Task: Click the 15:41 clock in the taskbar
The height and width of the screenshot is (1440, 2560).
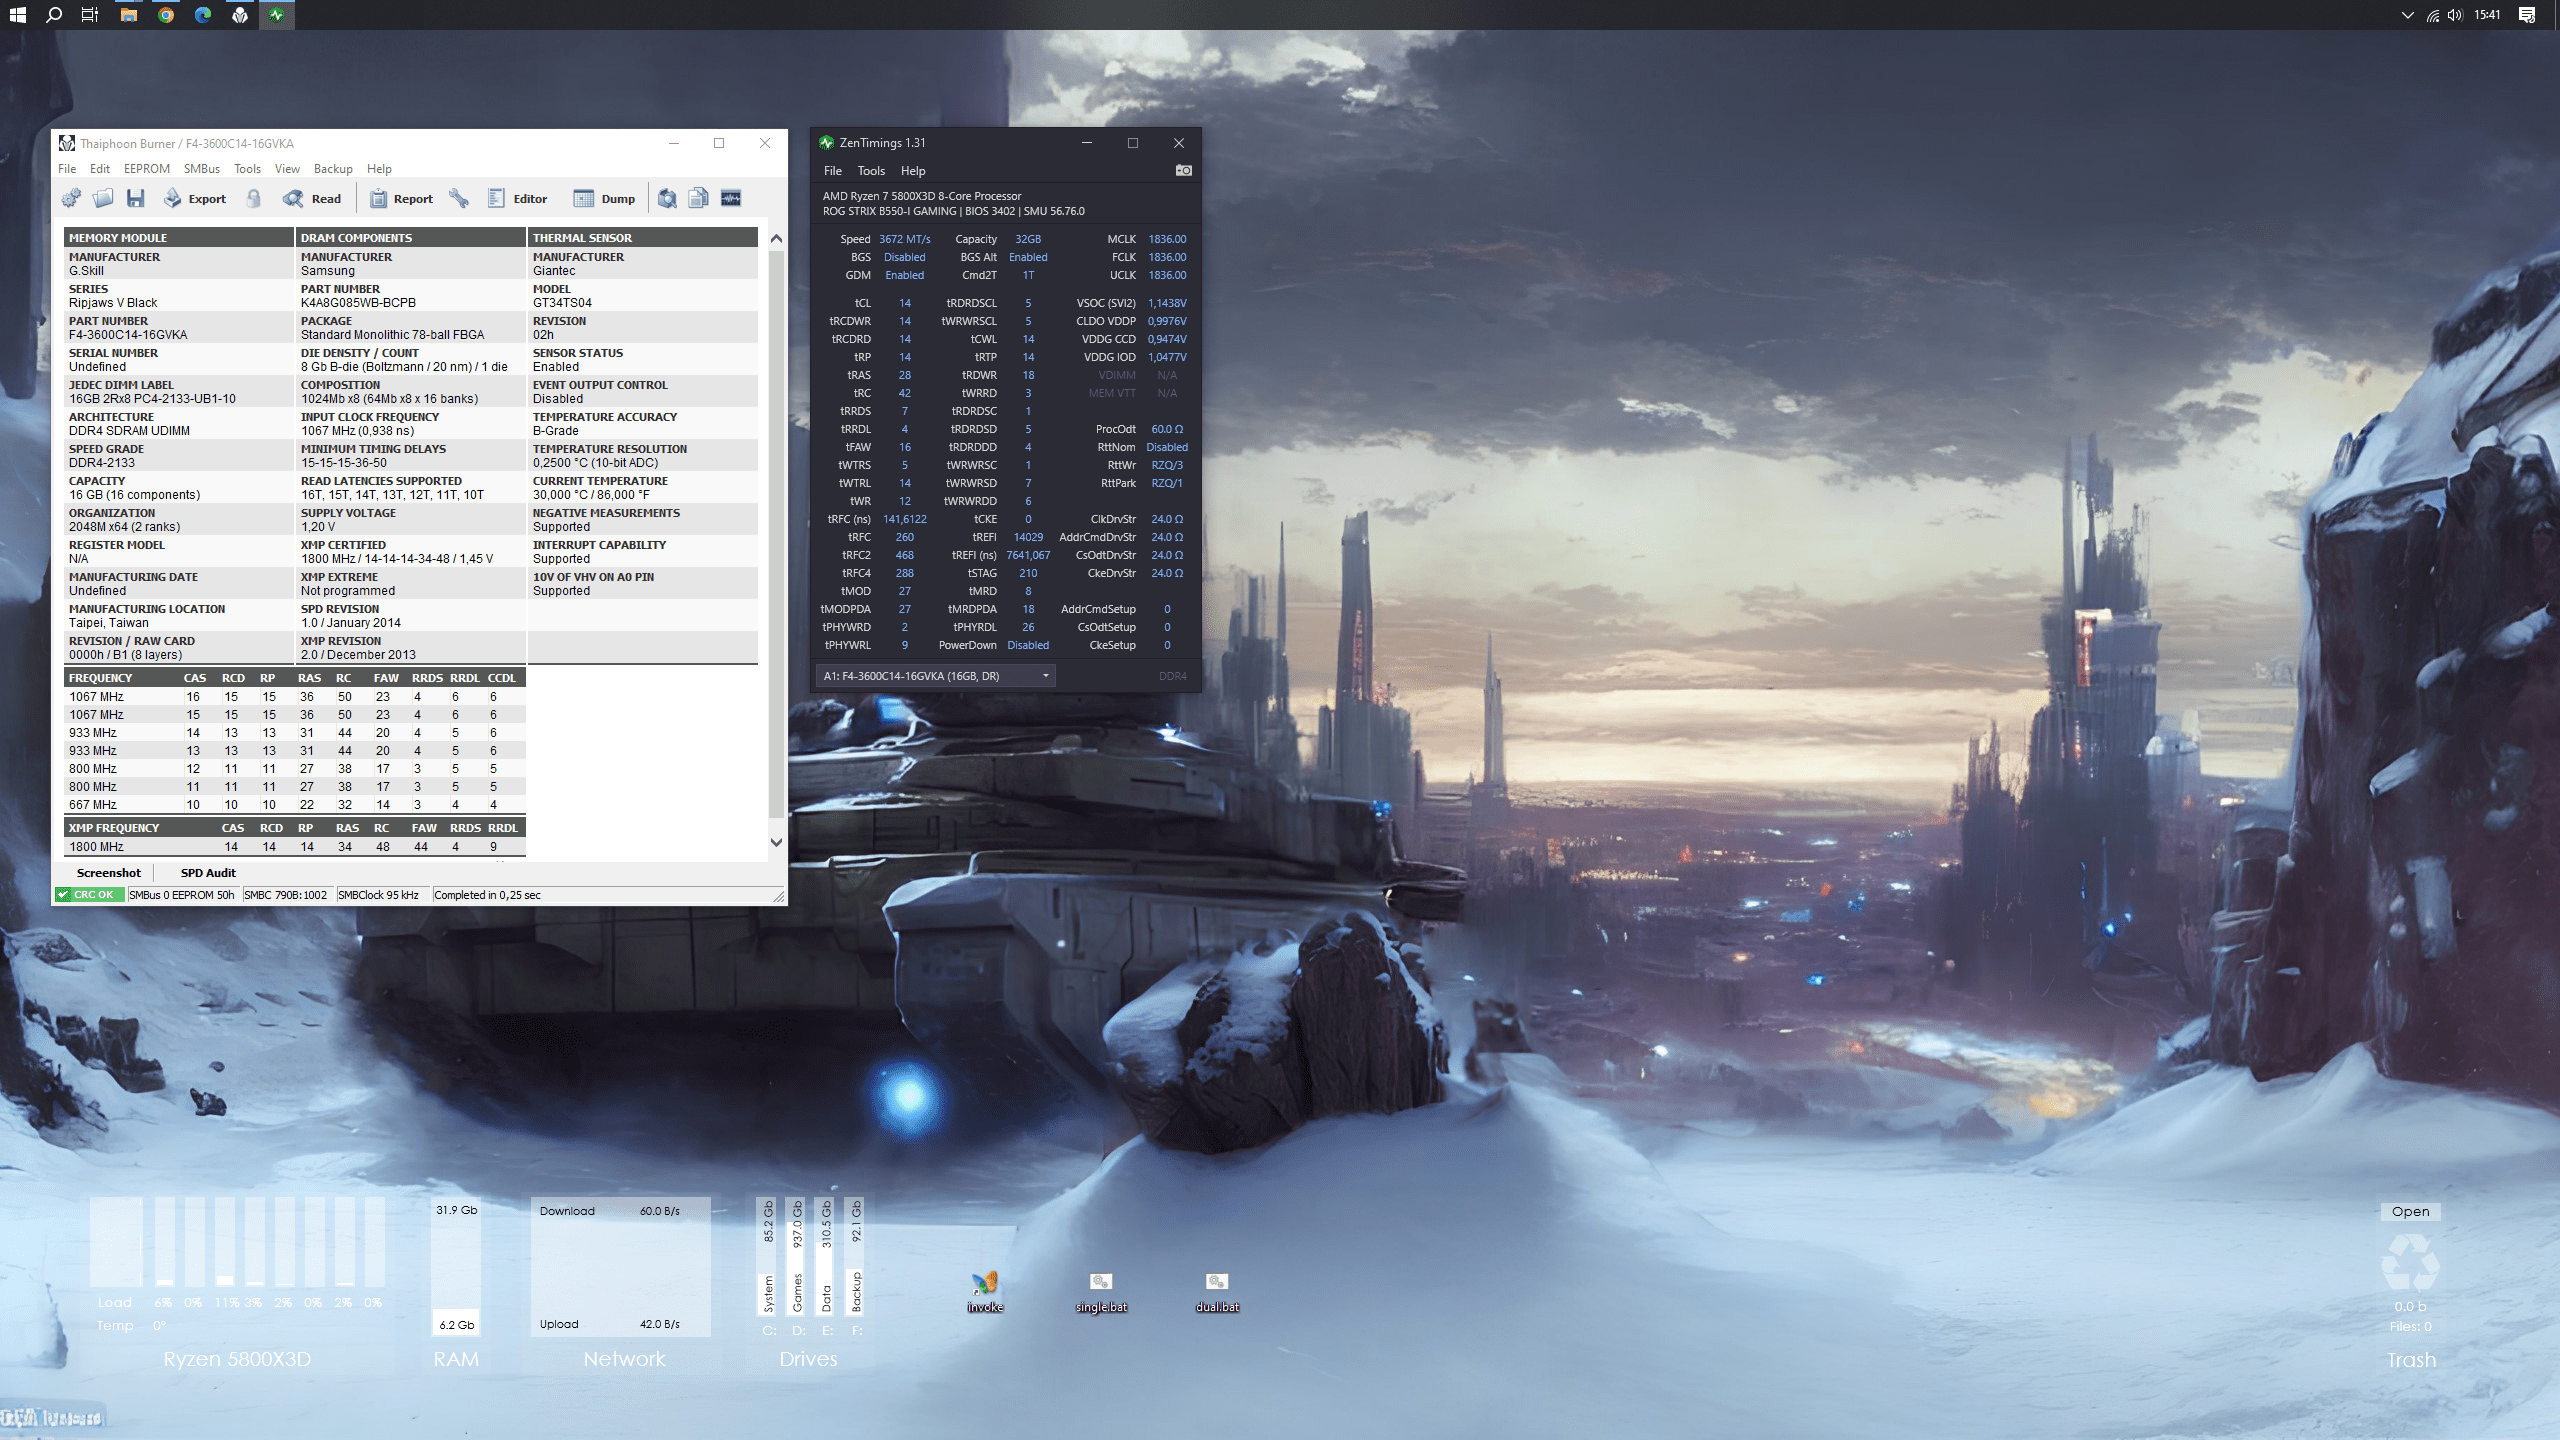Action: (x=2487, y=15)
